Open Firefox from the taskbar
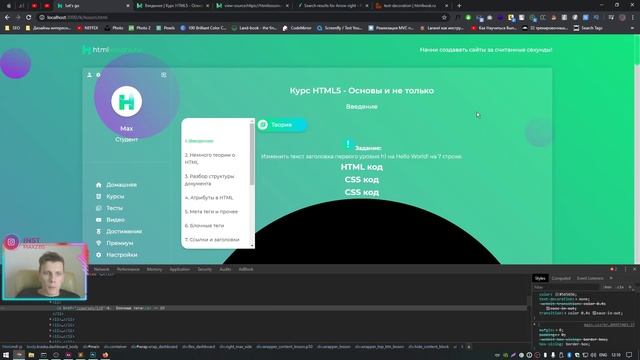Screen dimensions: 640x360 click(x=105, y=355)
